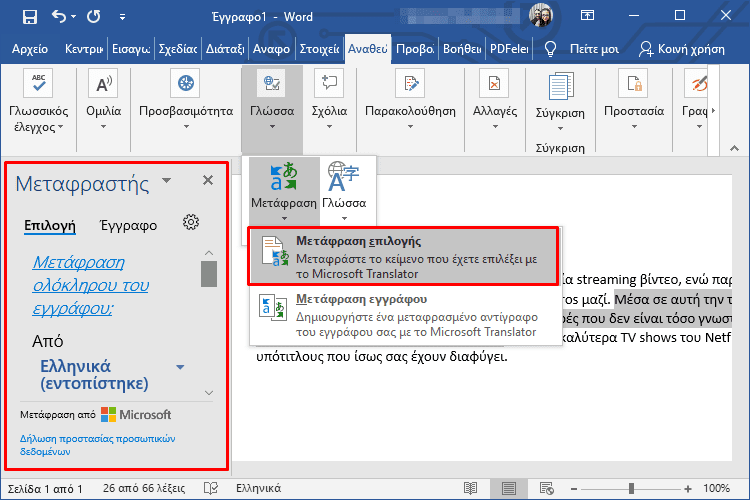The image size is (750, 500).
Task: Select the Επιλογή tab in translator
Action: [50, 225]
